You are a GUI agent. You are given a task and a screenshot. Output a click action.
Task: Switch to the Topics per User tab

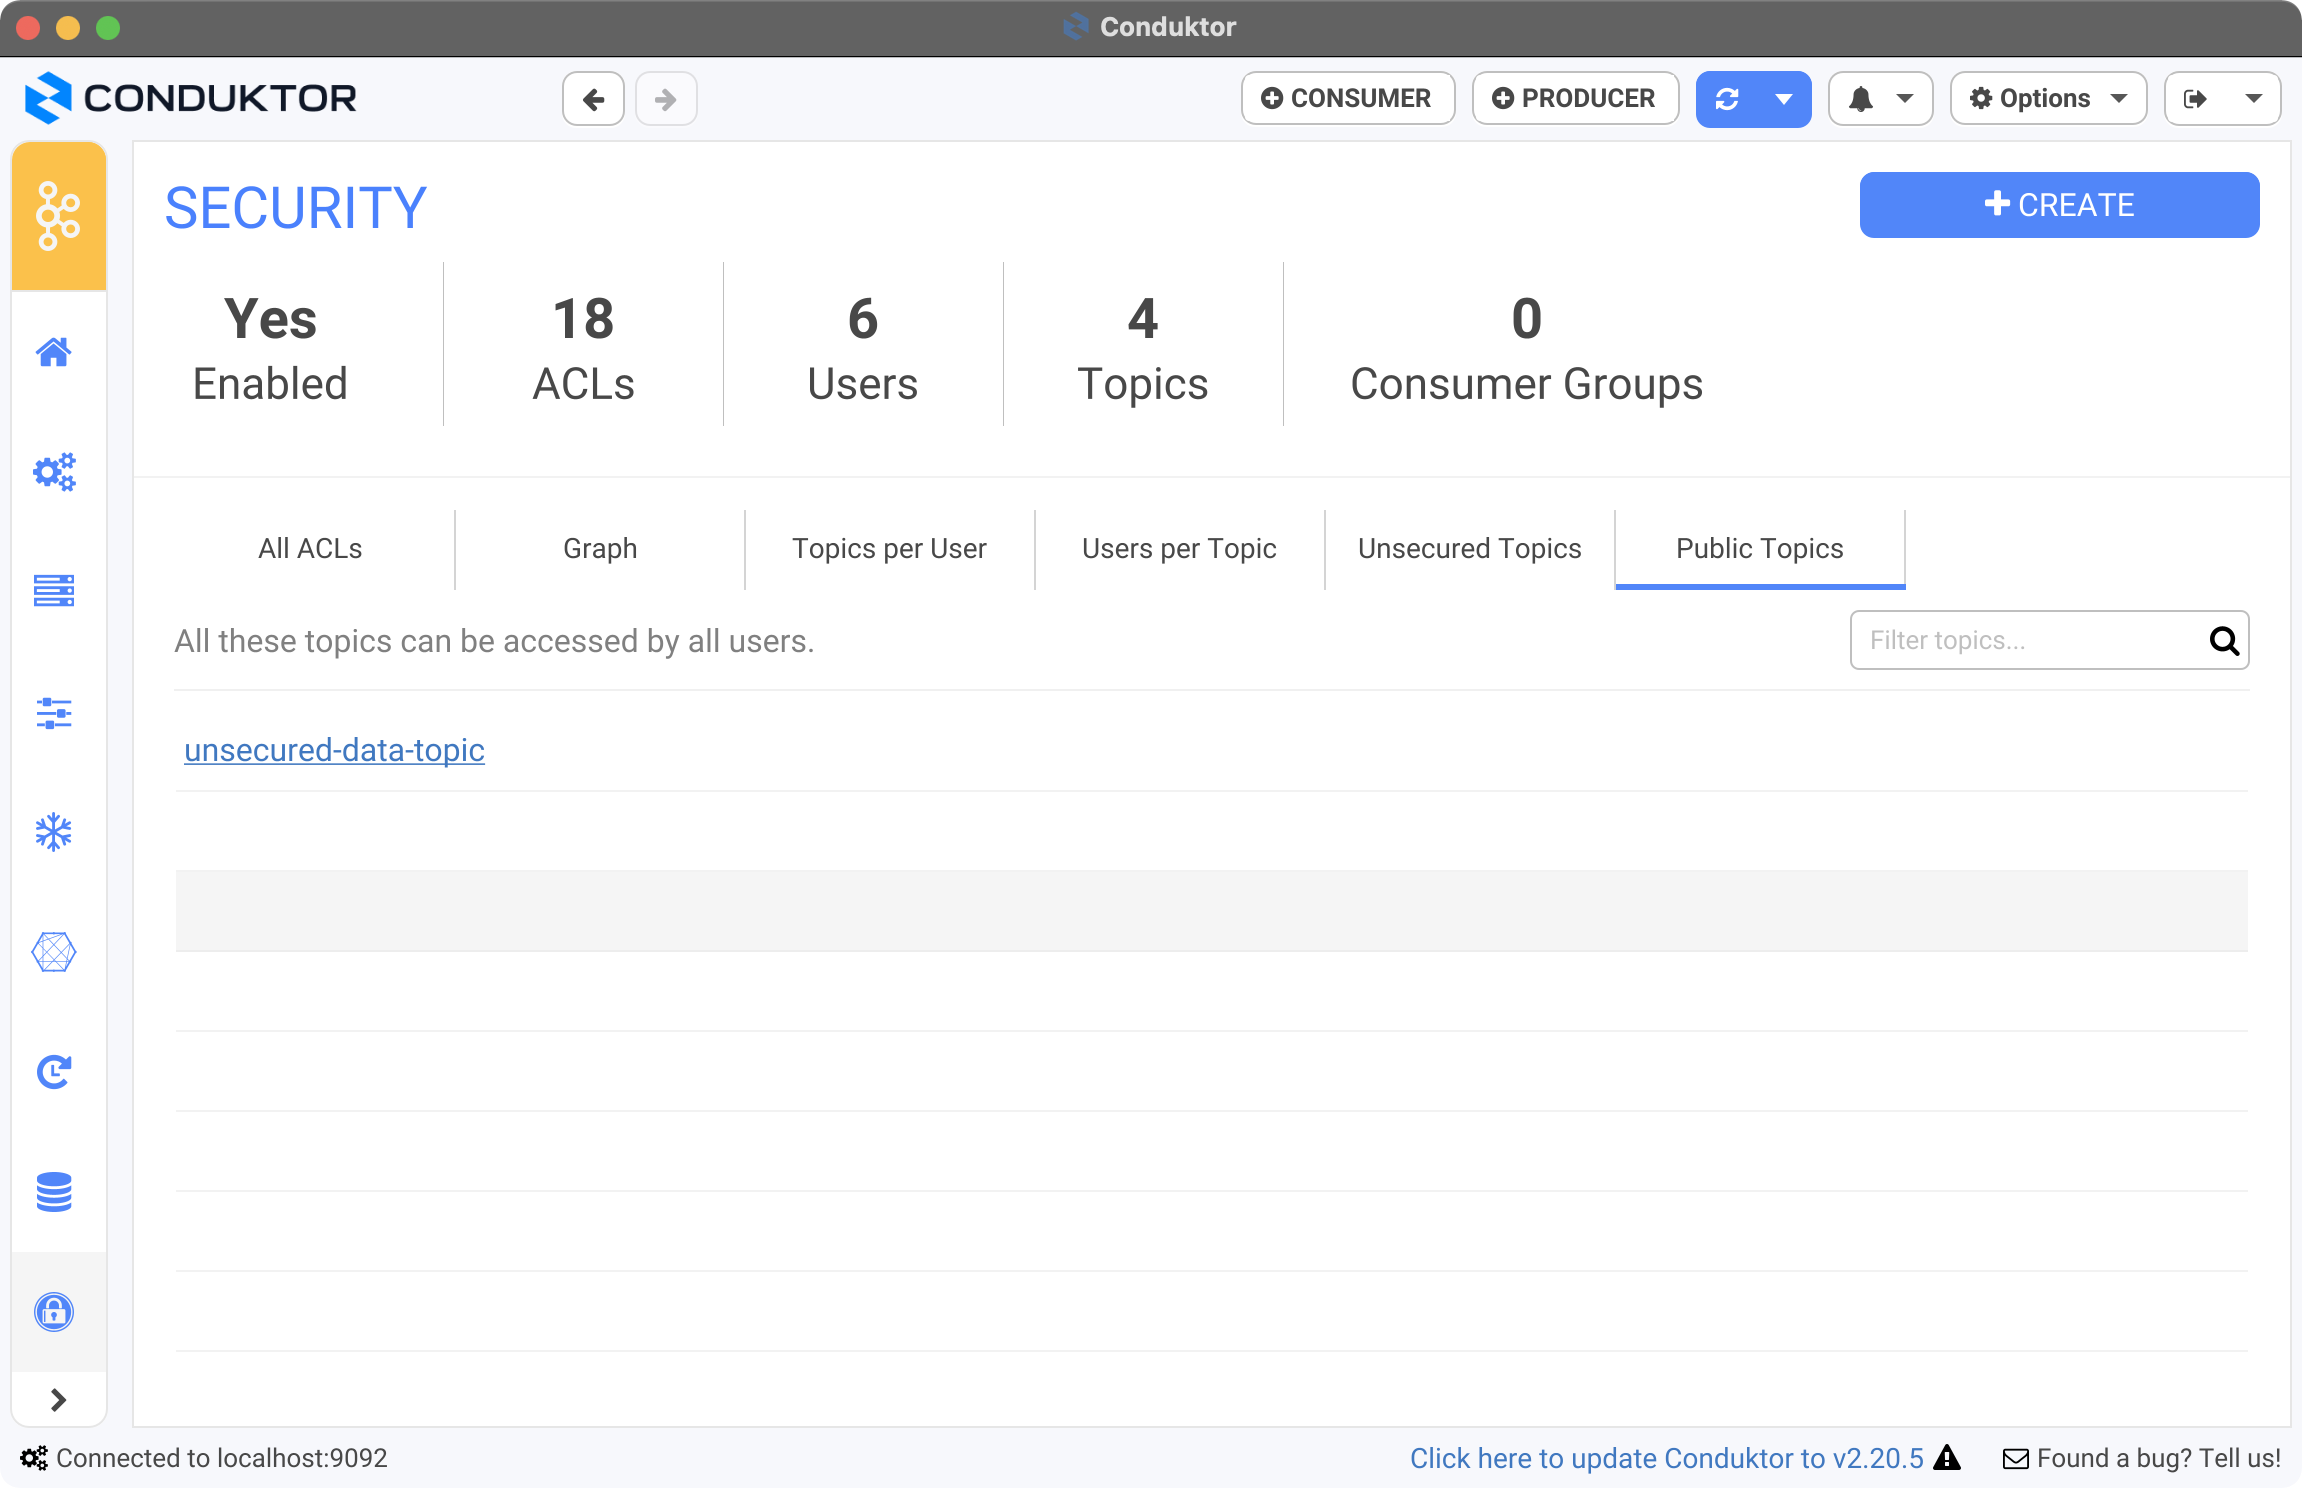click(x=890, y=549)
